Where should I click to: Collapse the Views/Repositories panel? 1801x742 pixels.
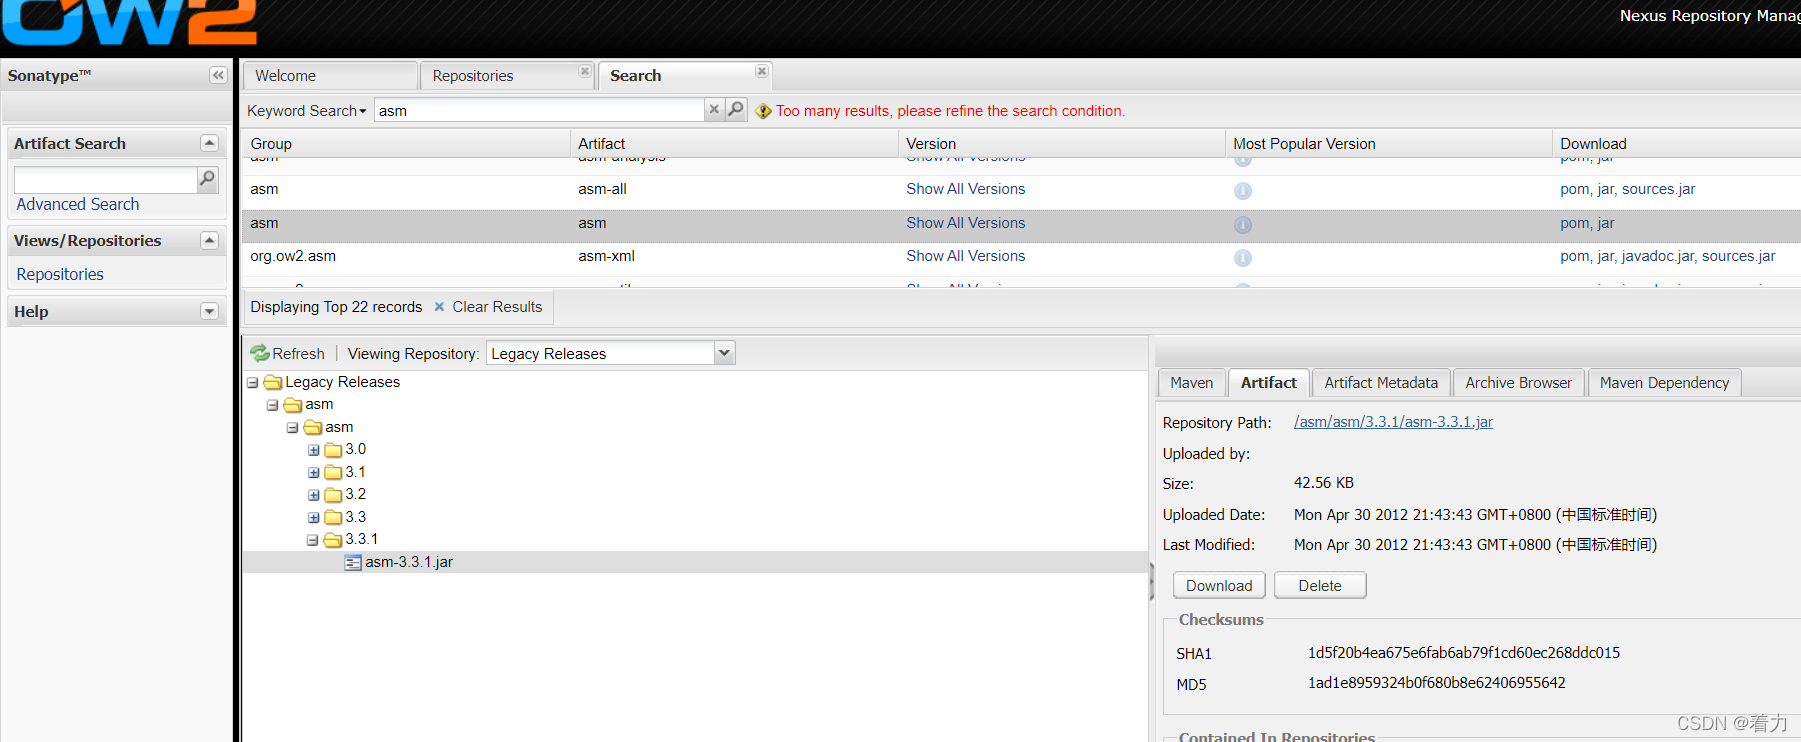point(209,240)
